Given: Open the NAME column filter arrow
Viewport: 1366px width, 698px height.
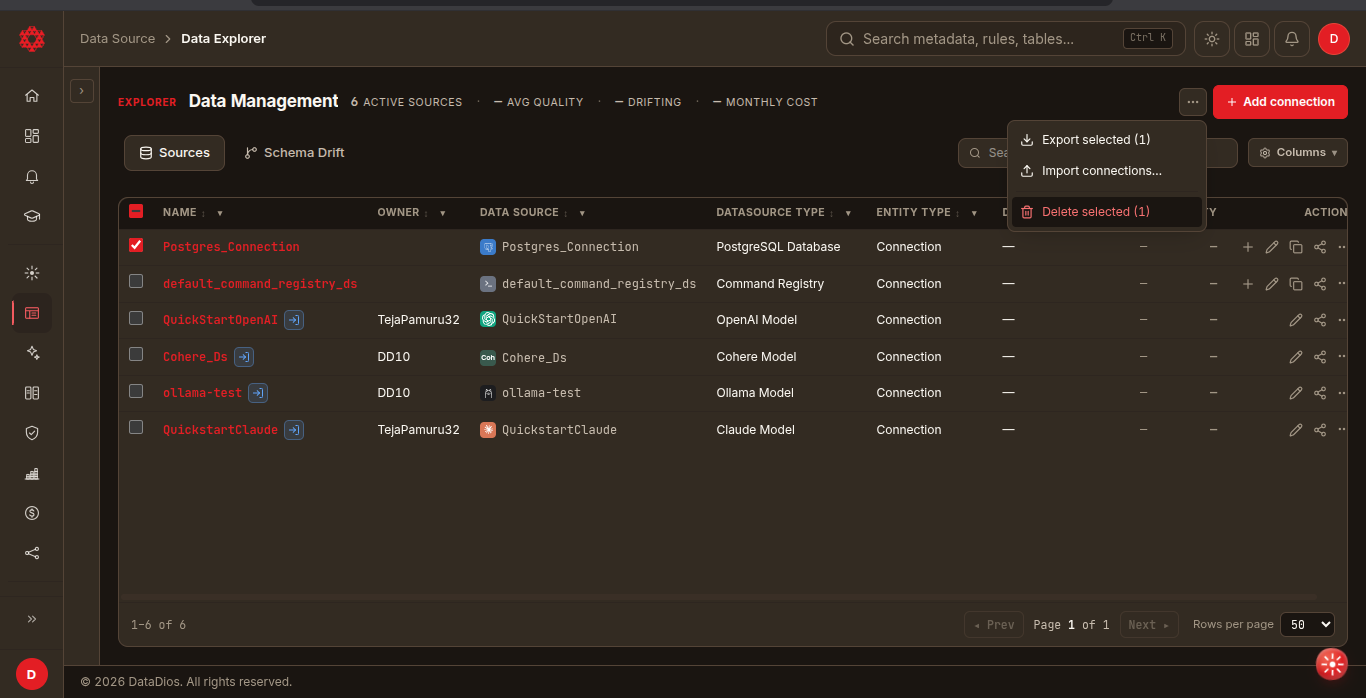Looking at the screenshot, I should click(x=220, y=213).
